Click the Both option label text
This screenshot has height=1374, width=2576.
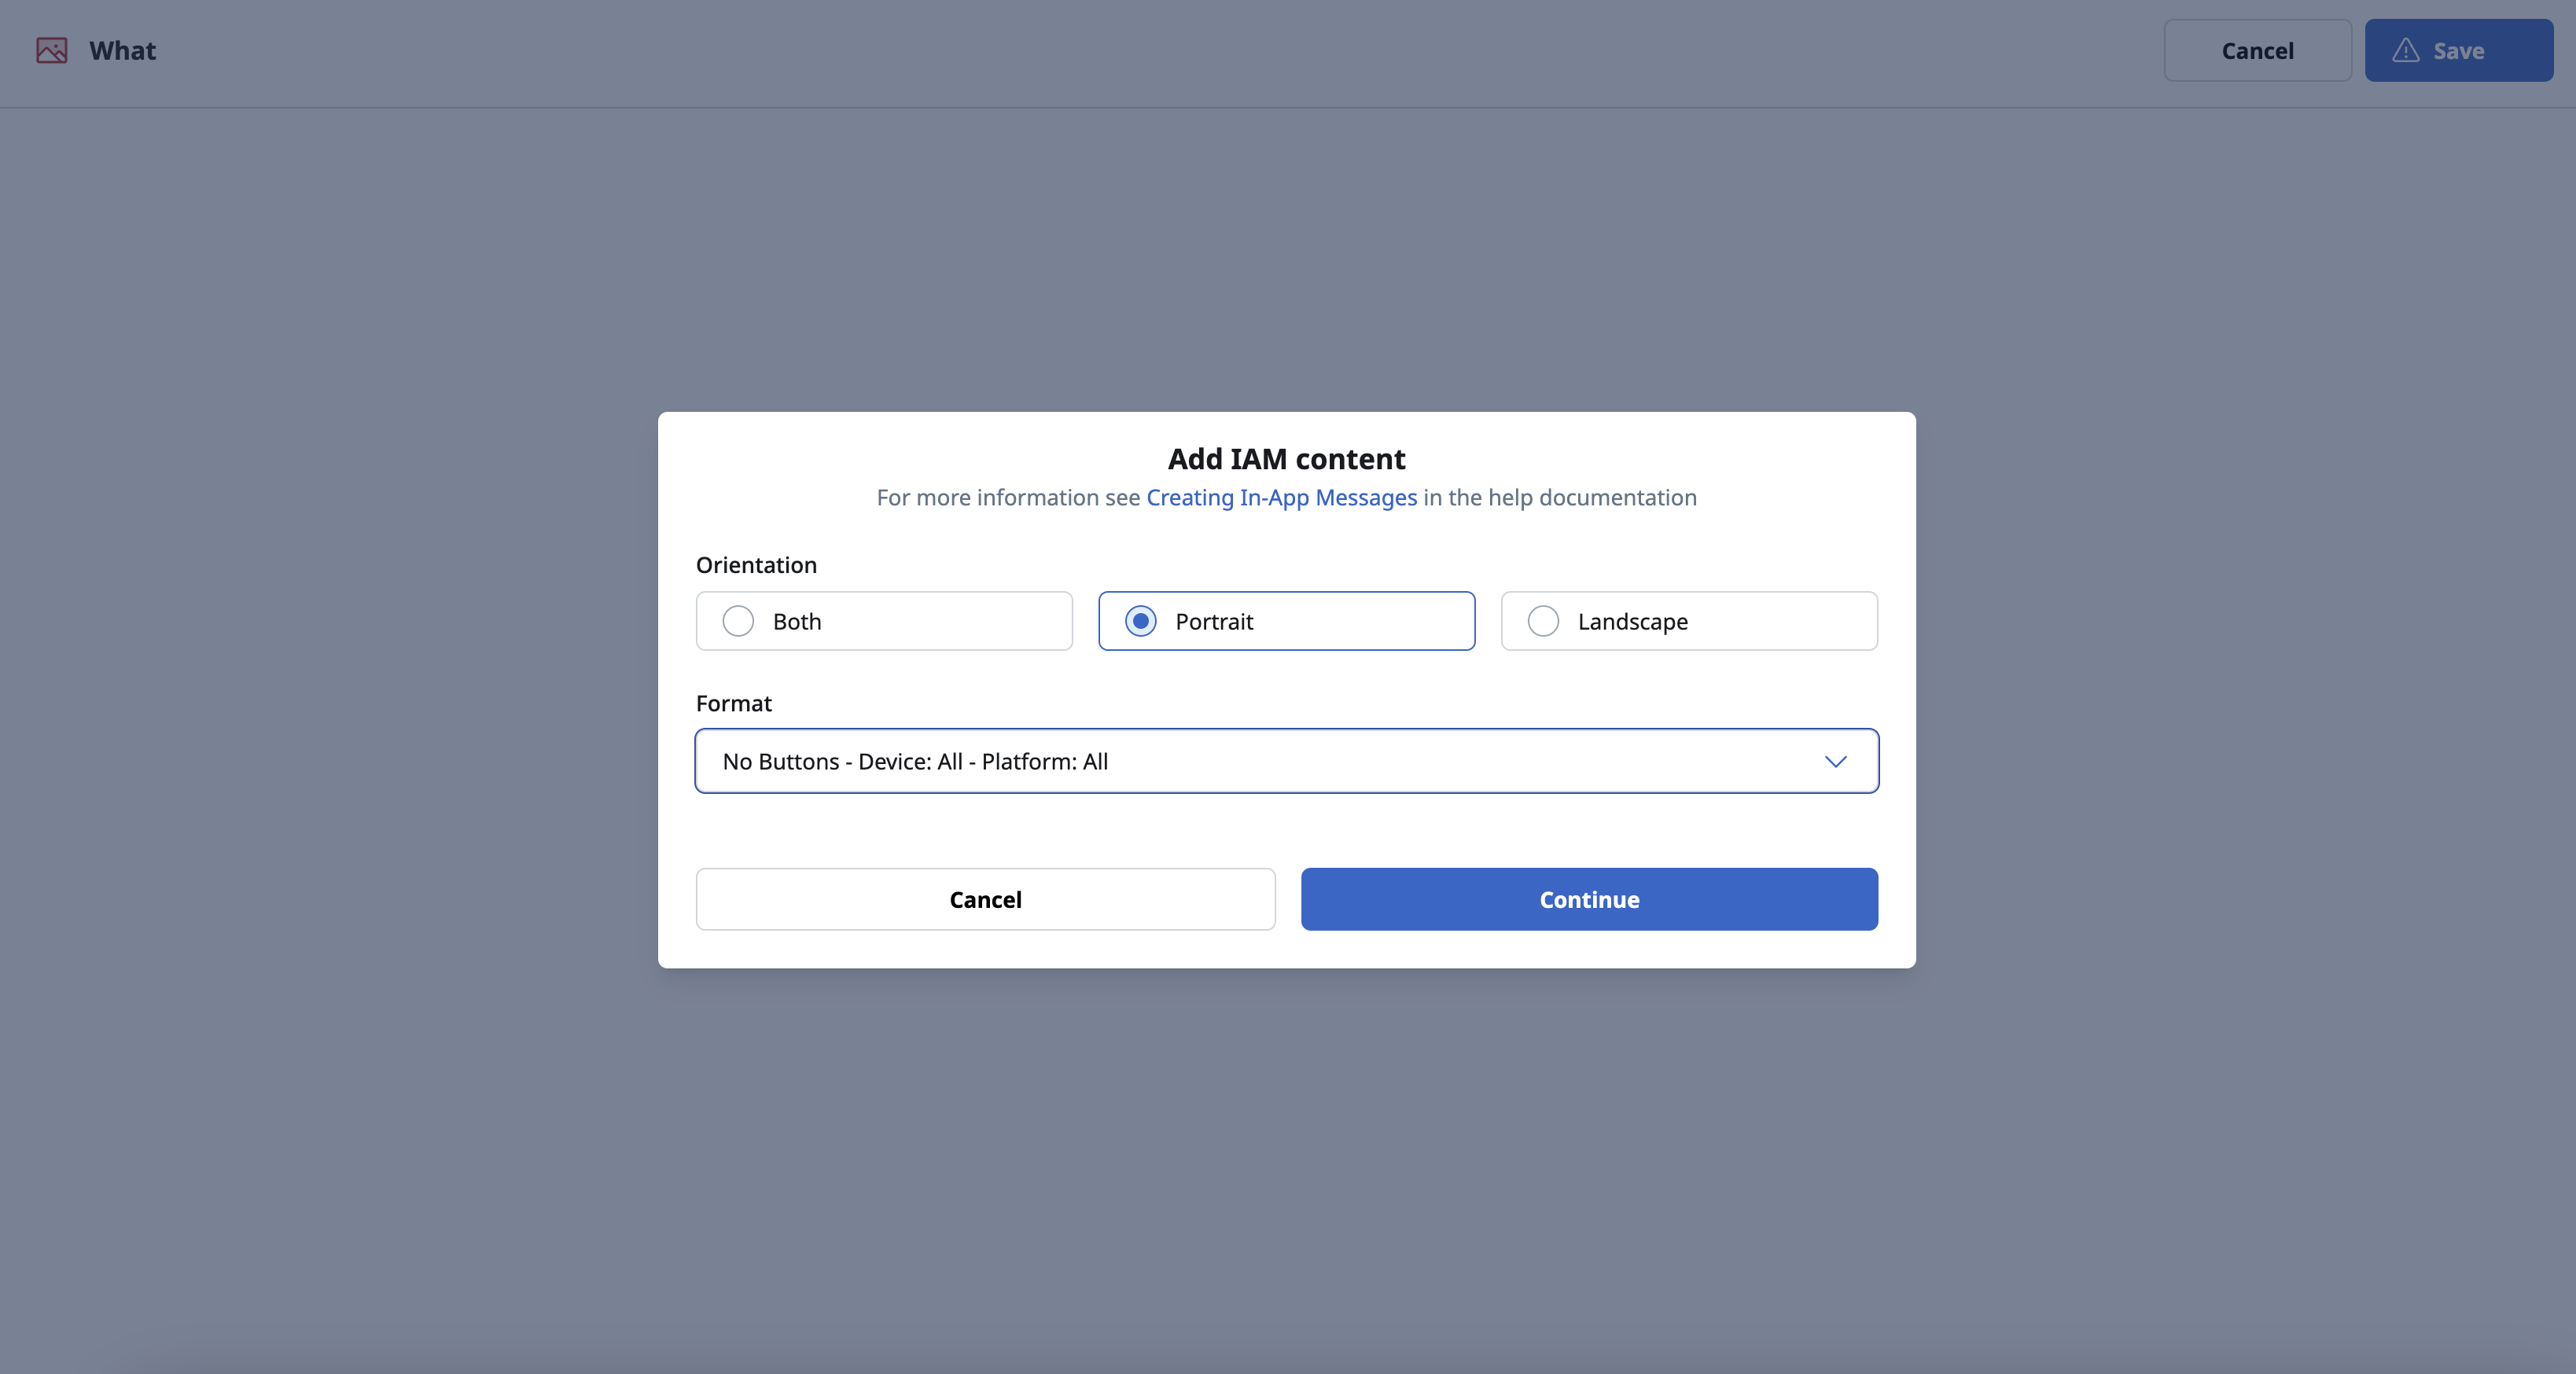[x=797, y=621]
